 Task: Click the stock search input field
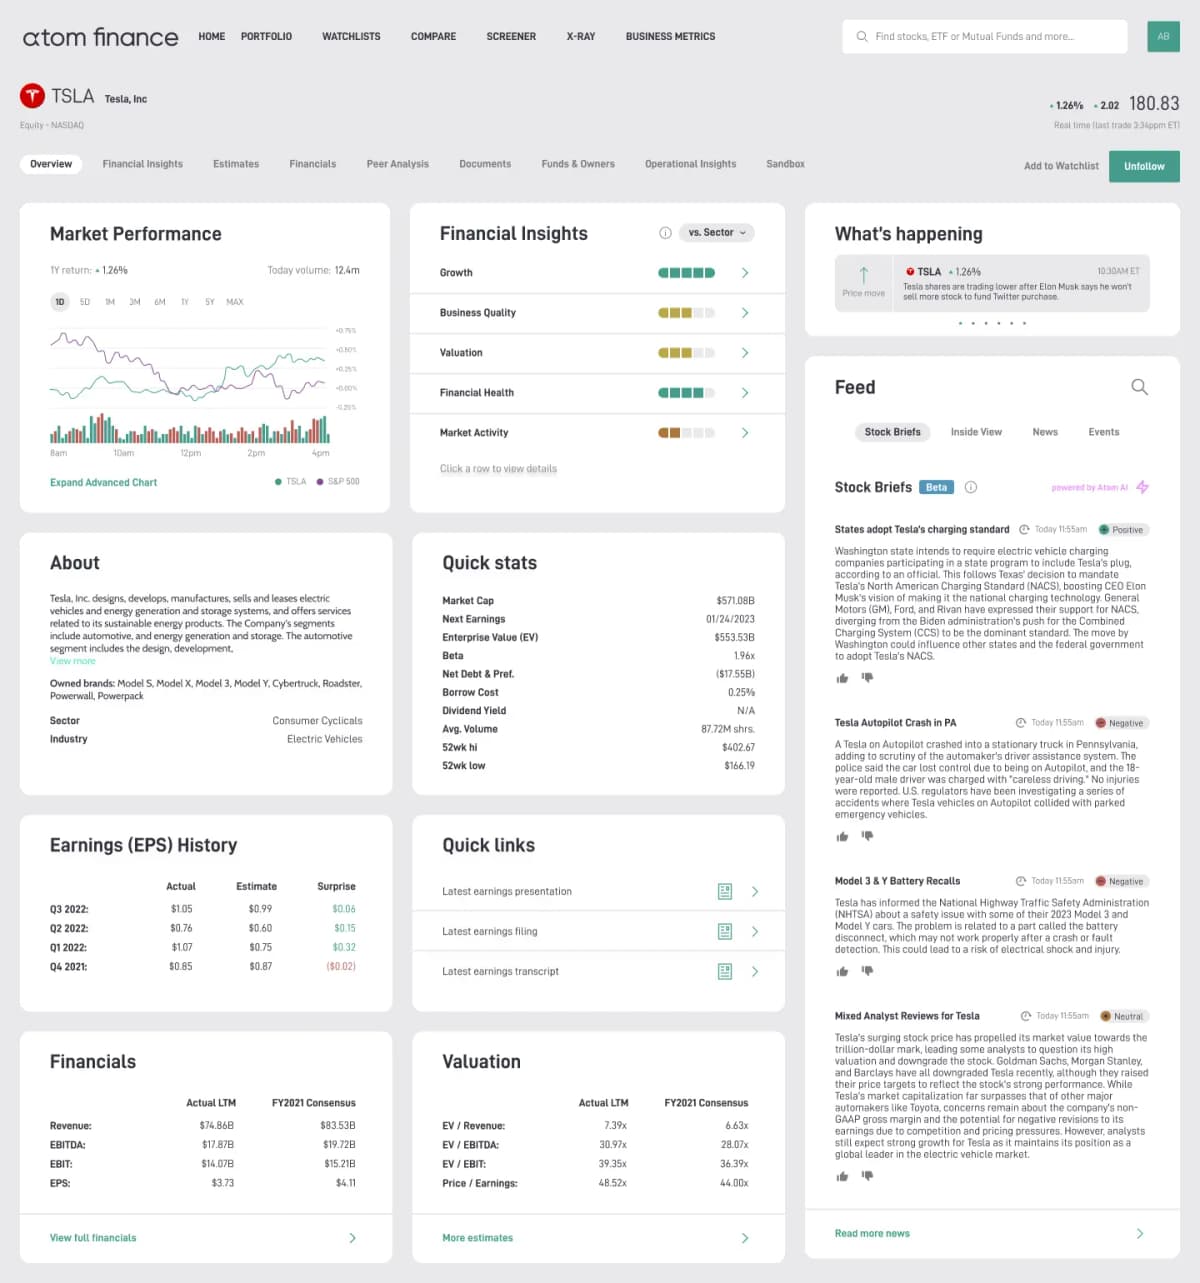[985, 37]
